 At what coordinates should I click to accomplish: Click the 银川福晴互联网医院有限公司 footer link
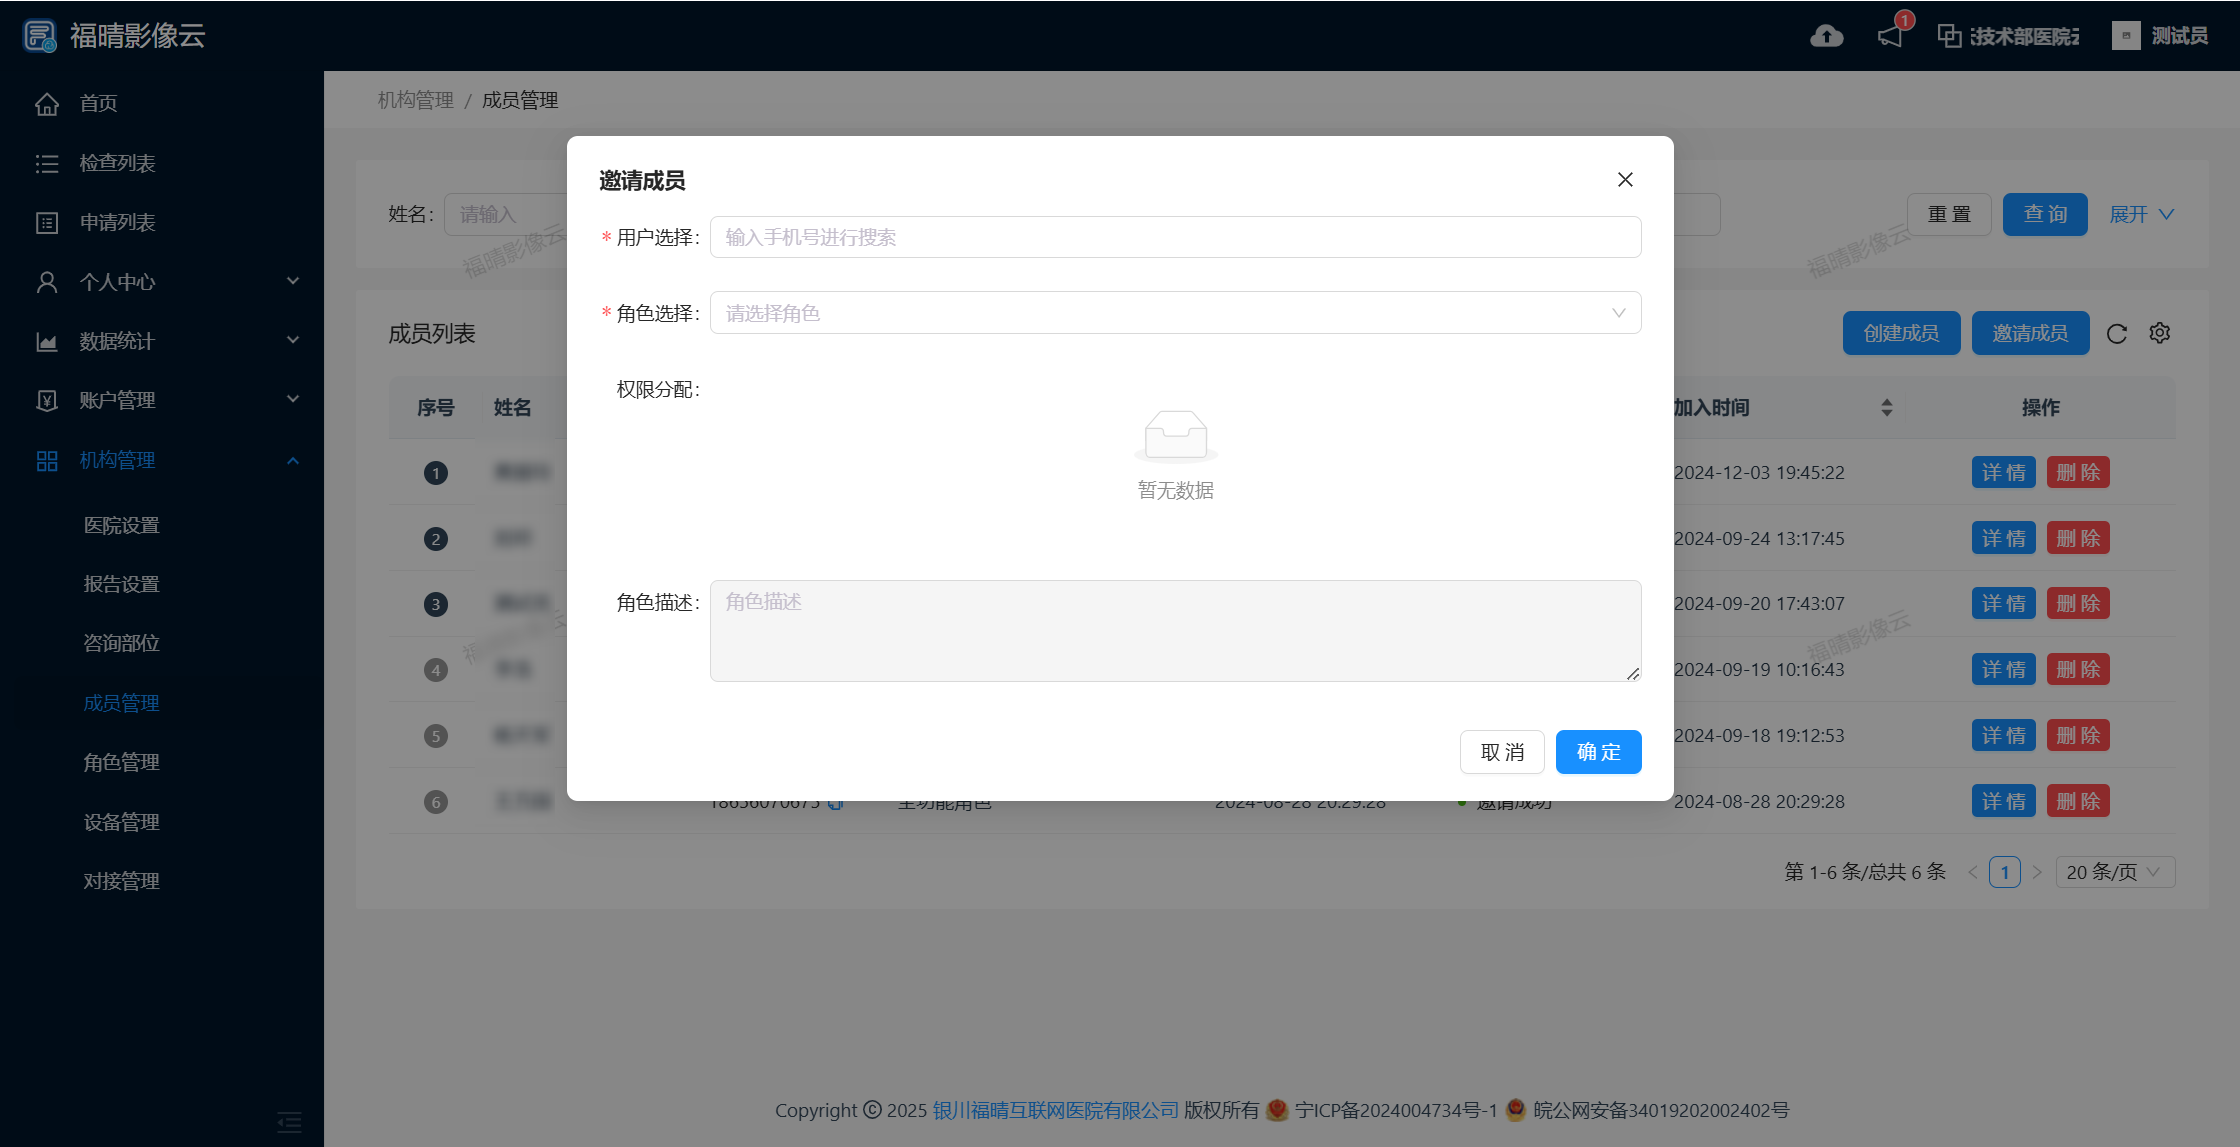[x=1055, y=1110]
